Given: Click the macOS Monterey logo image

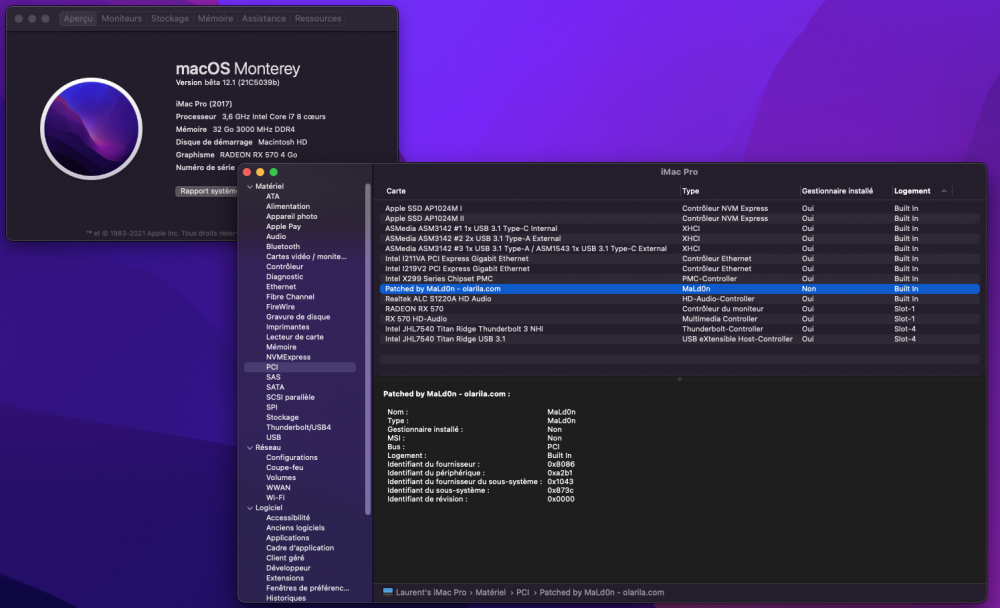Looking at the screenshot, I should [91, 129].
